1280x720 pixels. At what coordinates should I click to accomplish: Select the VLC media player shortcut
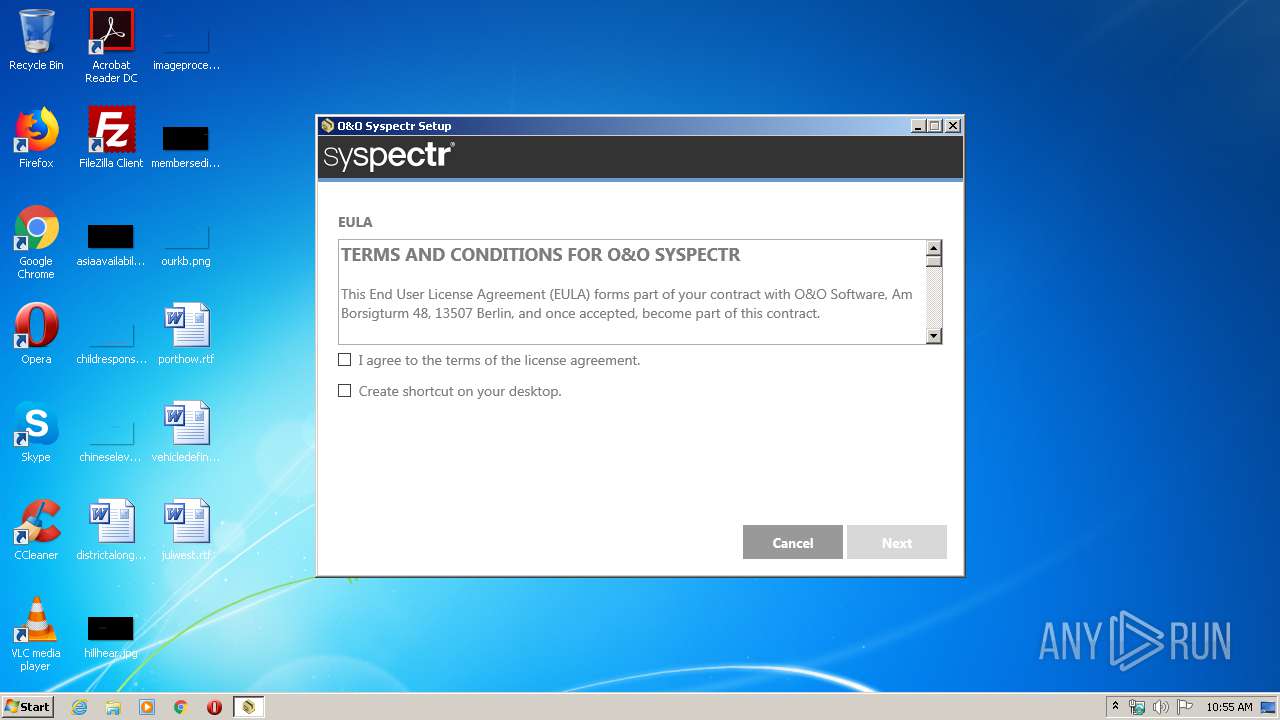click(36, 634)
